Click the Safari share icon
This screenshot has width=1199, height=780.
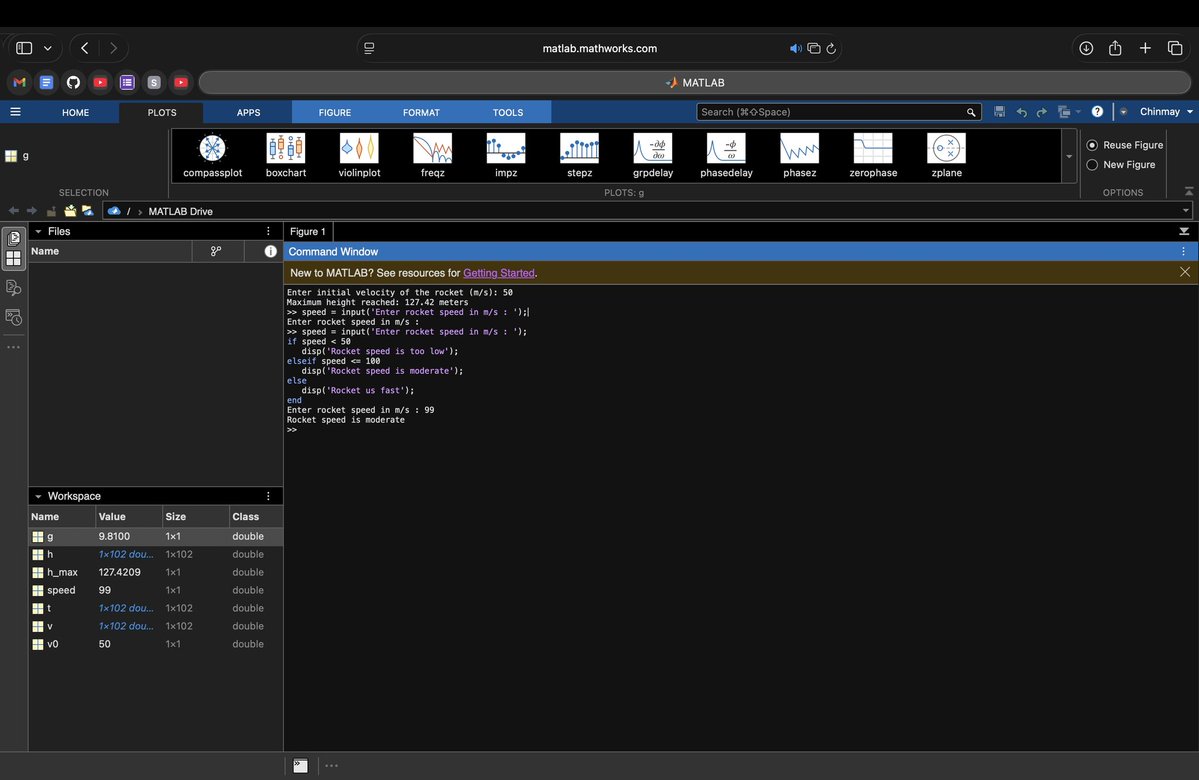pyautogui.click(x=1115, y=47)
